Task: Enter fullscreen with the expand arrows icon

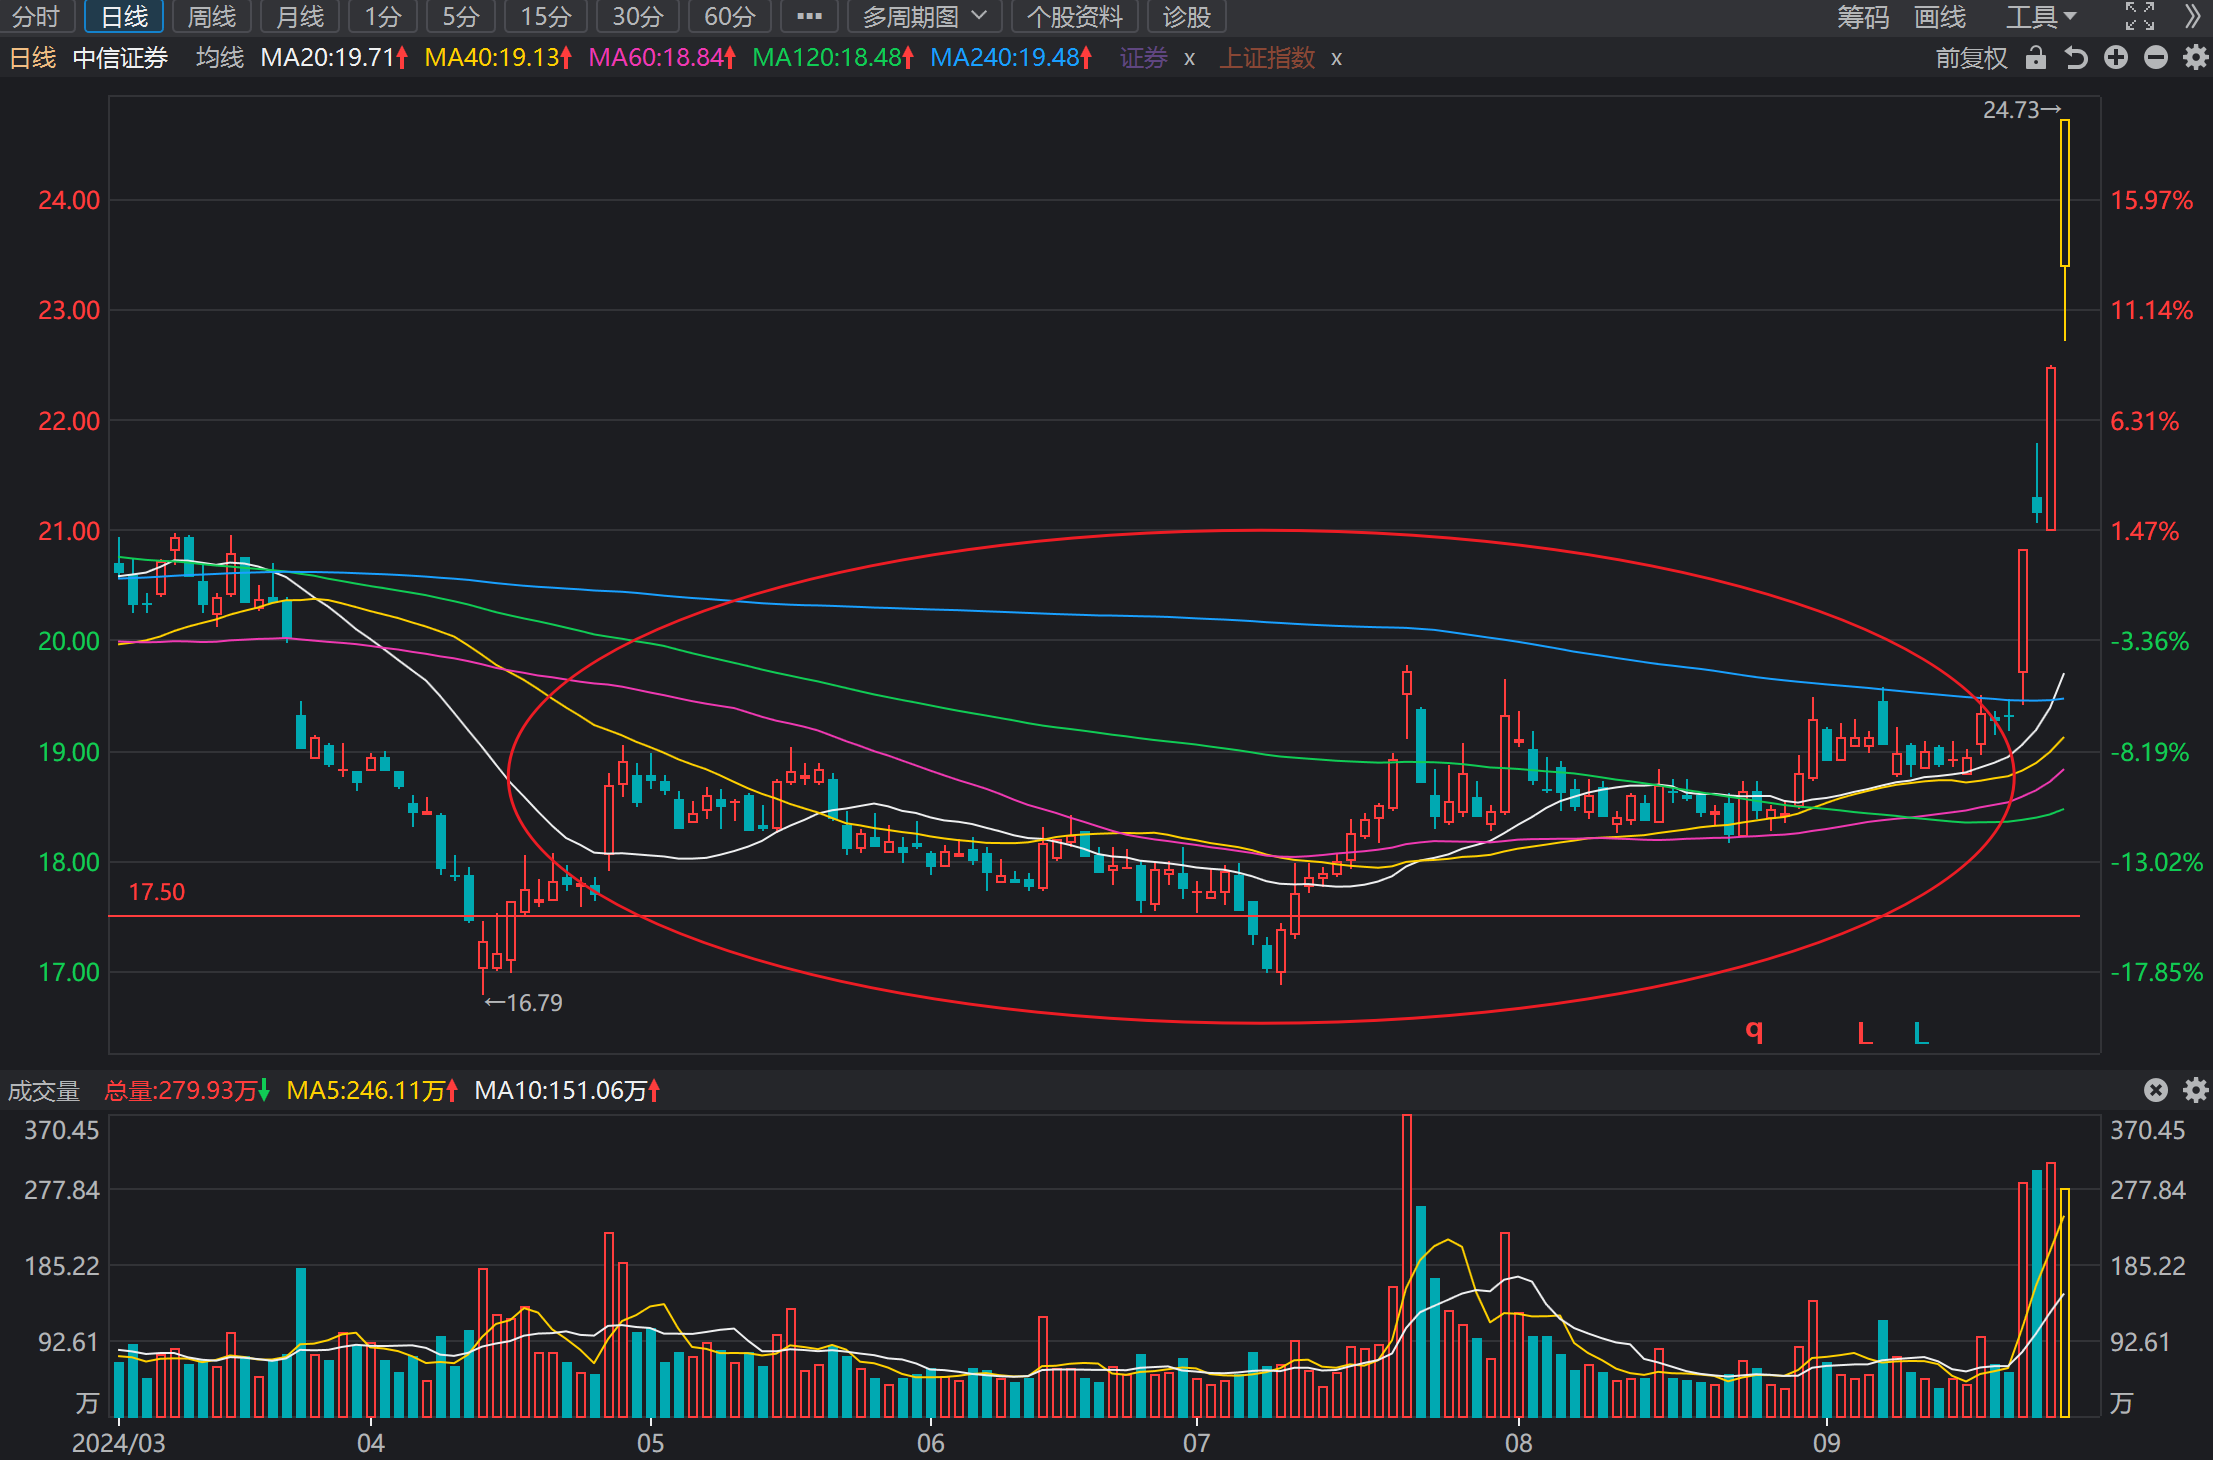Action: point(2139,16)
